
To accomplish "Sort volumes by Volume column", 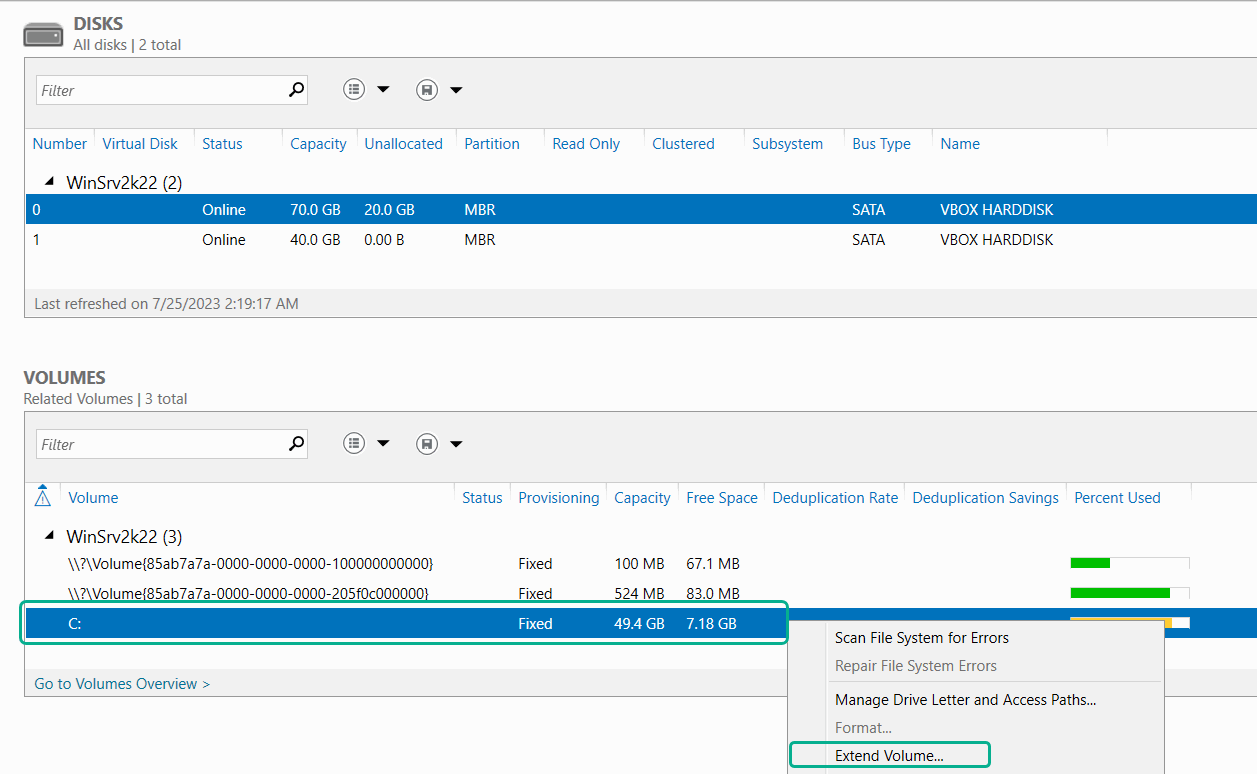I will 93,498.
